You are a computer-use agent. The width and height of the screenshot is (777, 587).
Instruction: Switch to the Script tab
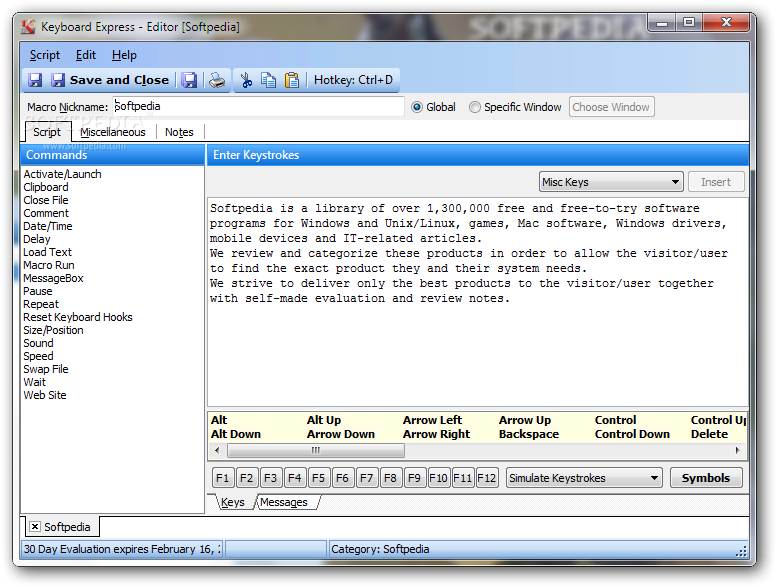[47, 132]
